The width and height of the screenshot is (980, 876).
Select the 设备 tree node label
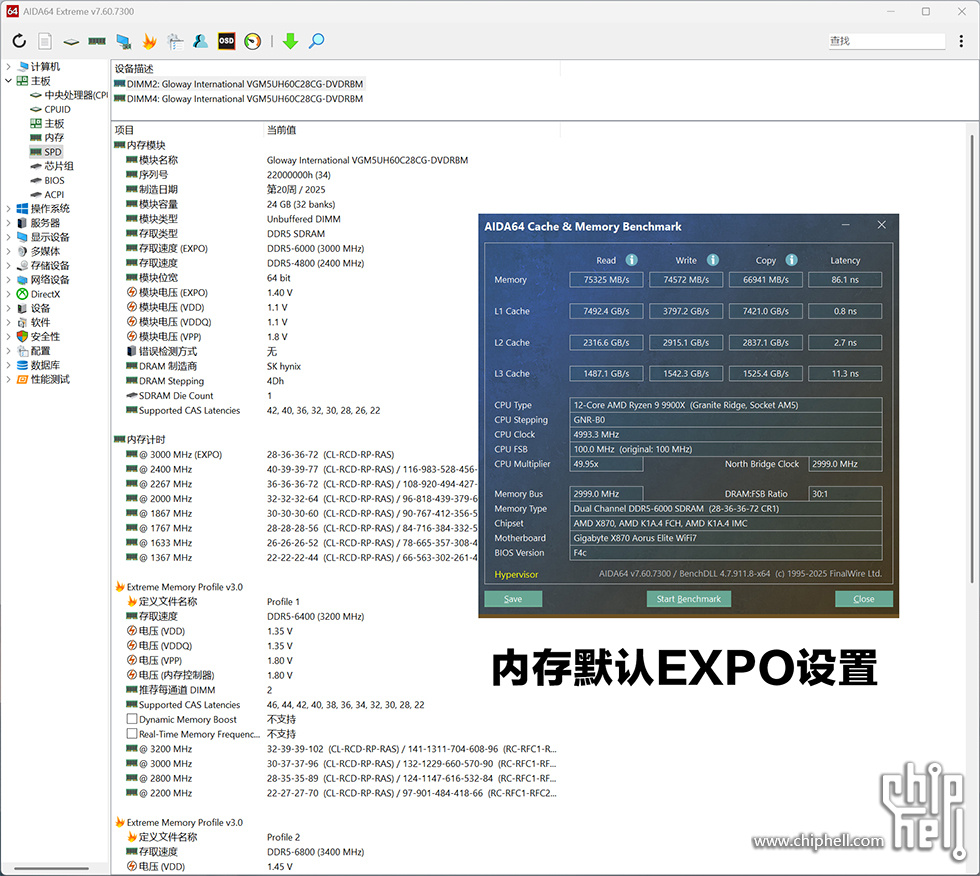[x=41, y=309]
